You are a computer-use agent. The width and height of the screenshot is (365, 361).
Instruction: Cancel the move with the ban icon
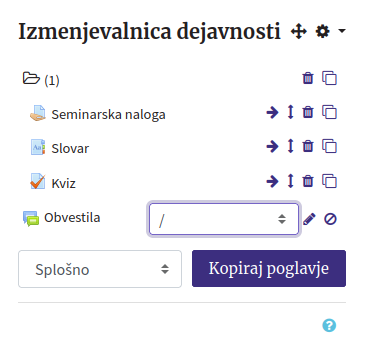(330, 219)
